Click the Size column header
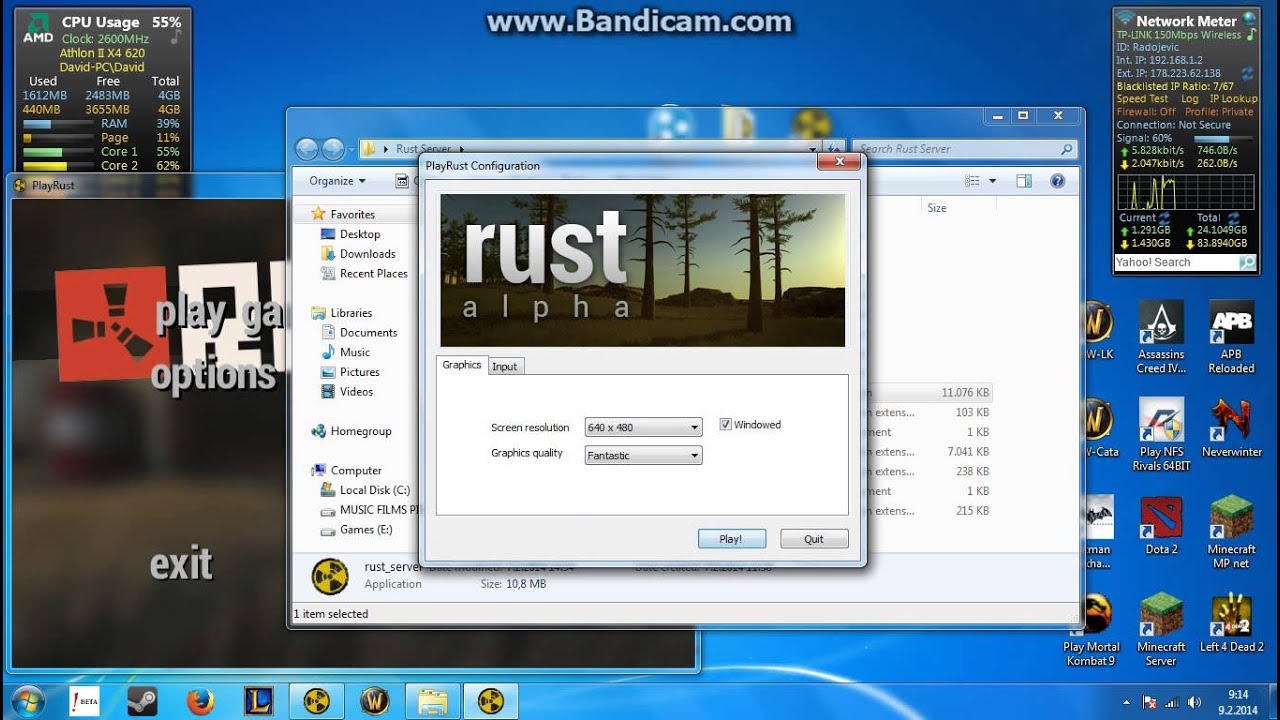 [x=937, y=208]
